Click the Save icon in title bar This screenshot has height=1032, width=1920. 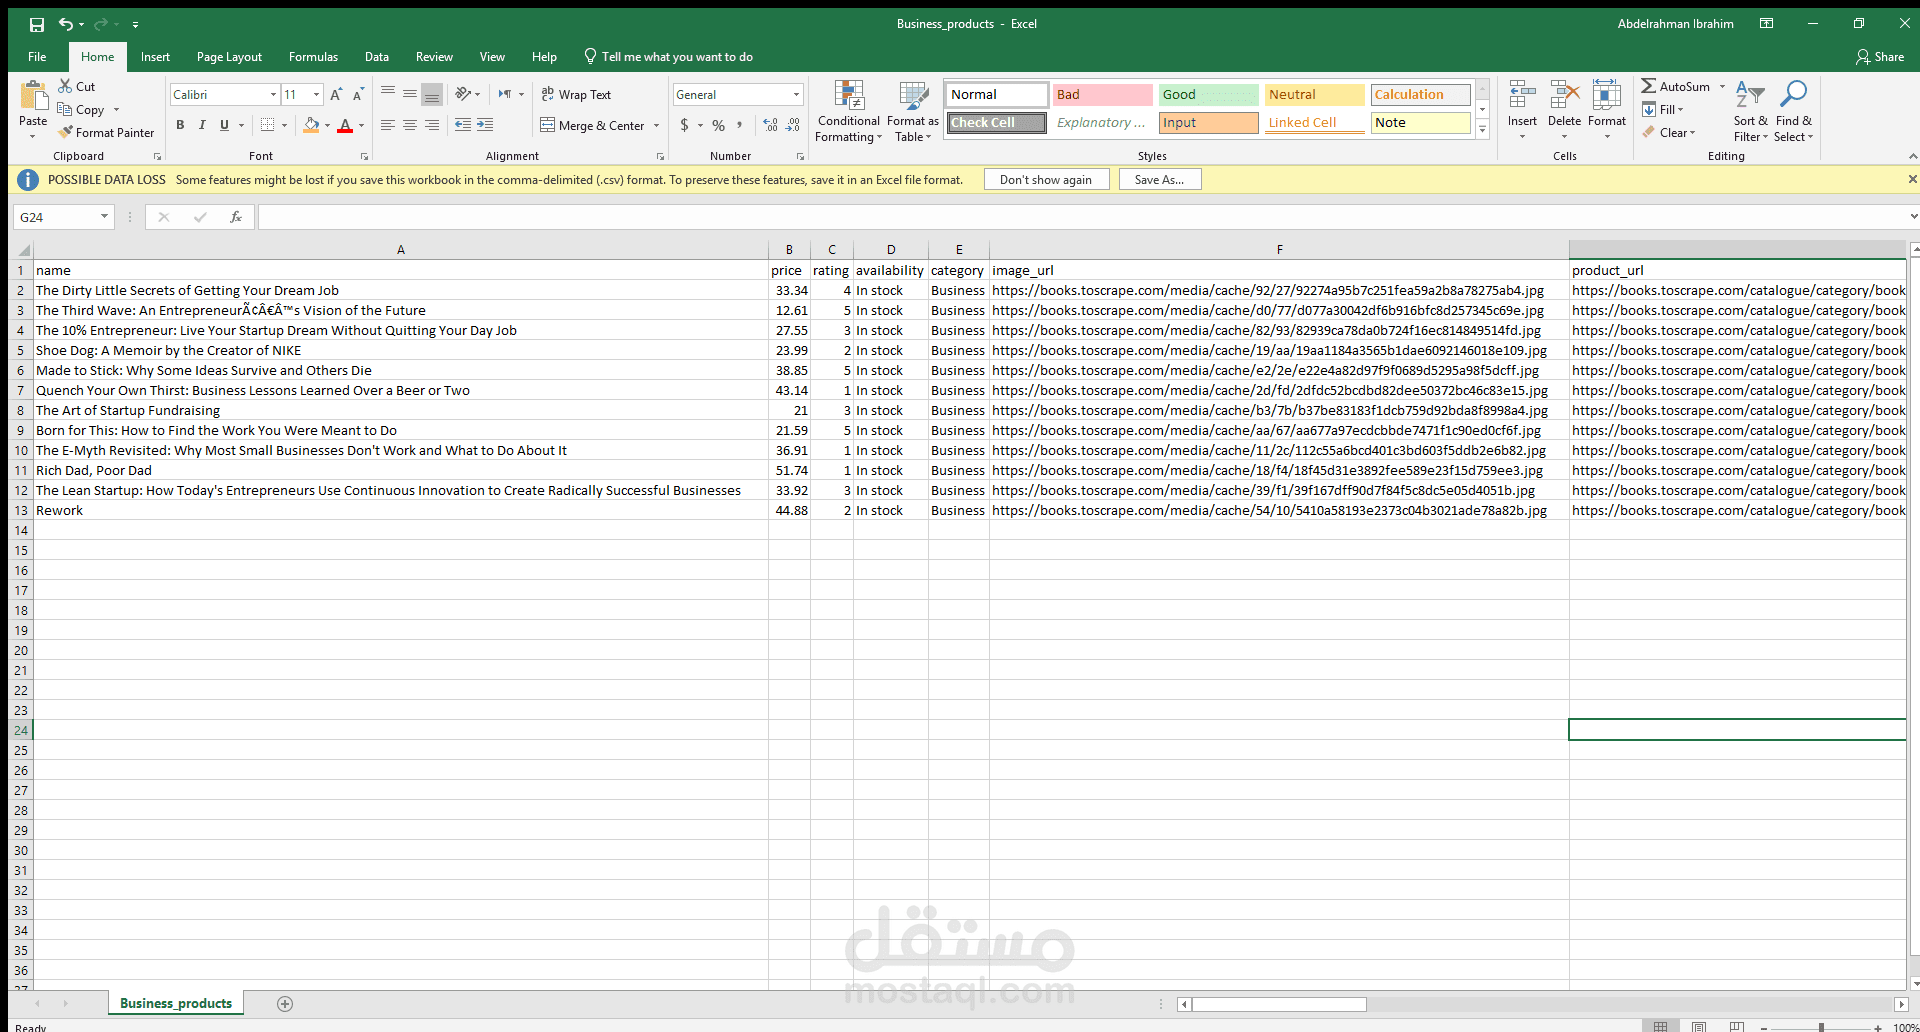coord(37,24)
